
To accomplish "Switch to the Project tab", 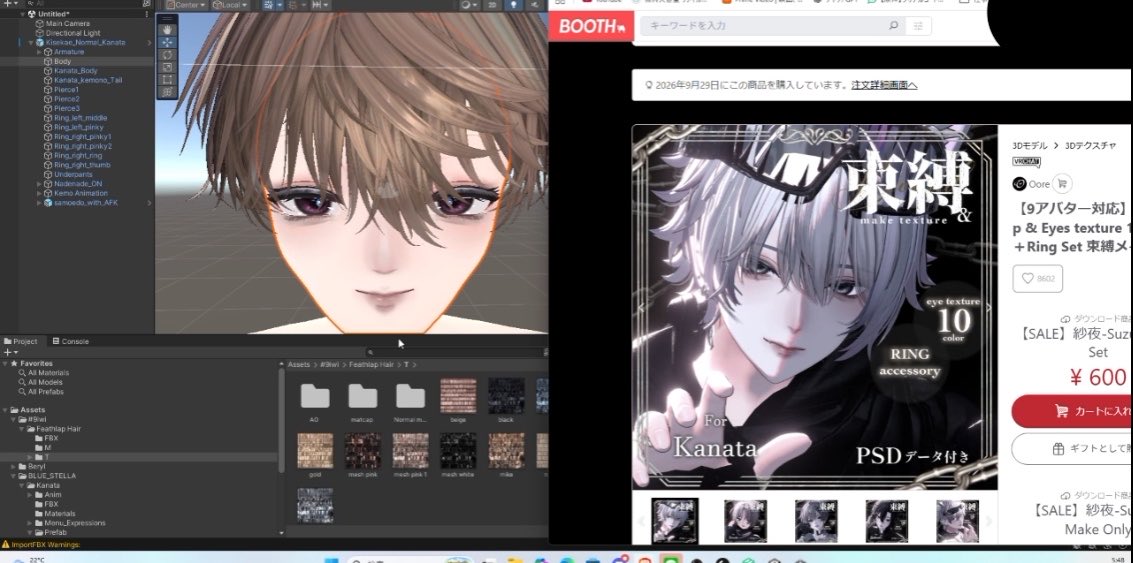I will point(20,341).
